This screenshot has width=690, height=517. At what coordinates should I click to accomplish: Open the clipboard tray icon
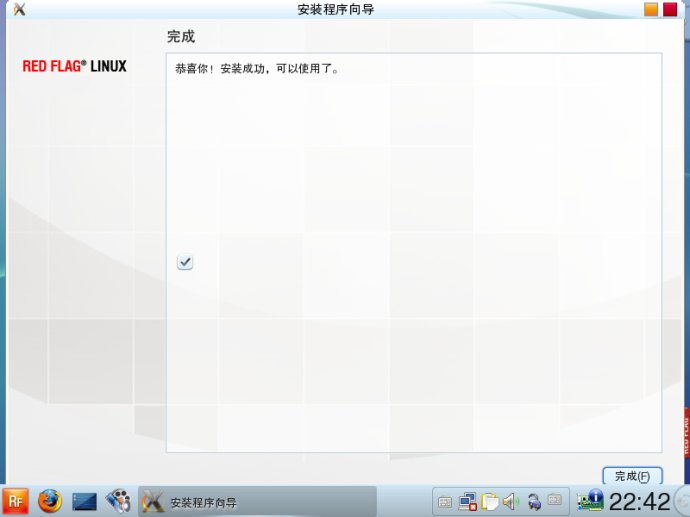pos(489,502)
